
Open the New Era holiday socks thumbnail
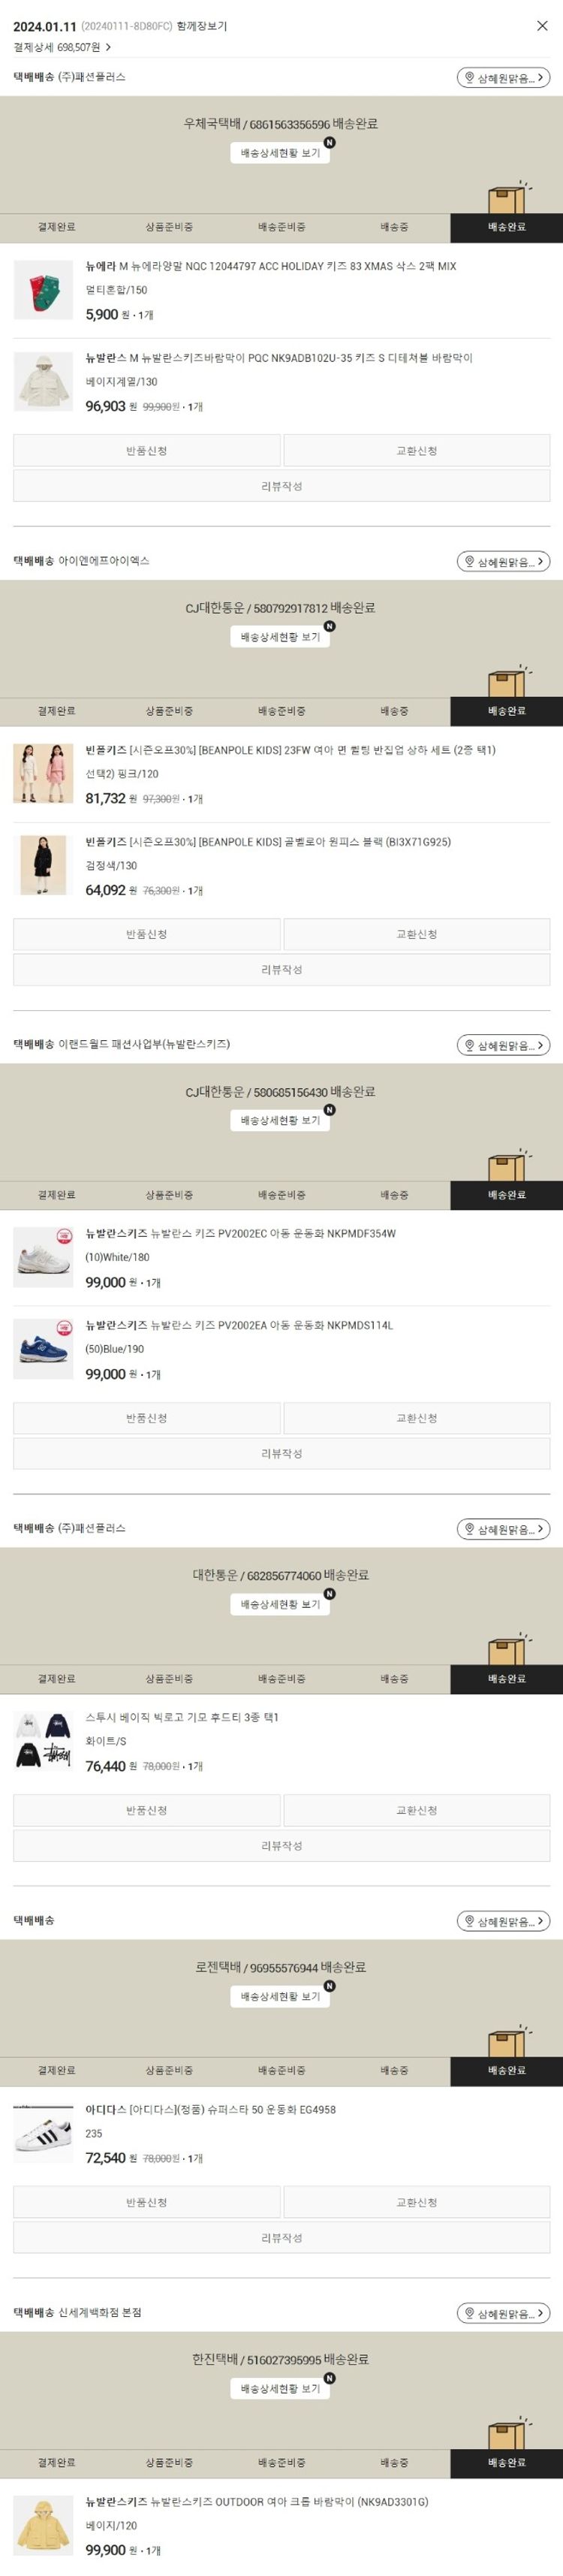pyautogui.click(x=43, y=290)
